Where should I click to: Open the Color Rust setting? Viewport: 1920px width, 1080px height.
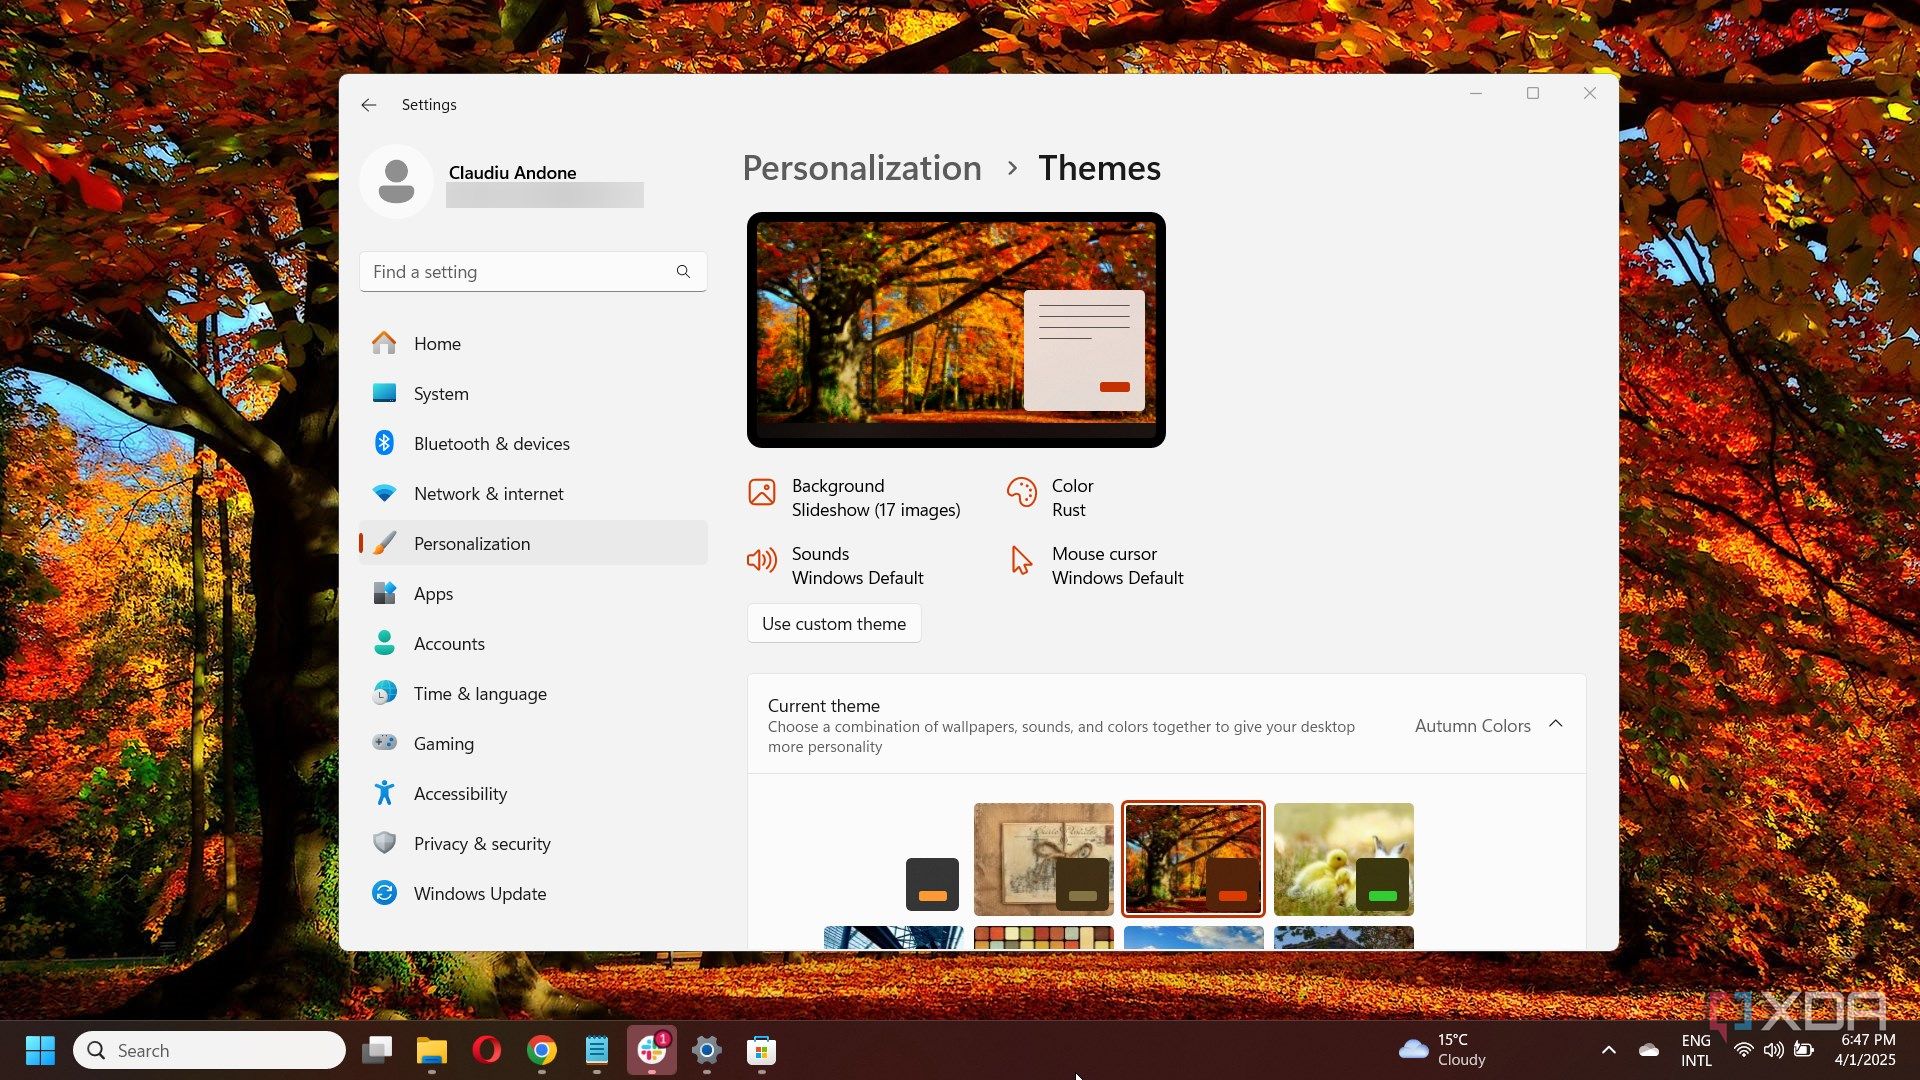pos(1050,498)
